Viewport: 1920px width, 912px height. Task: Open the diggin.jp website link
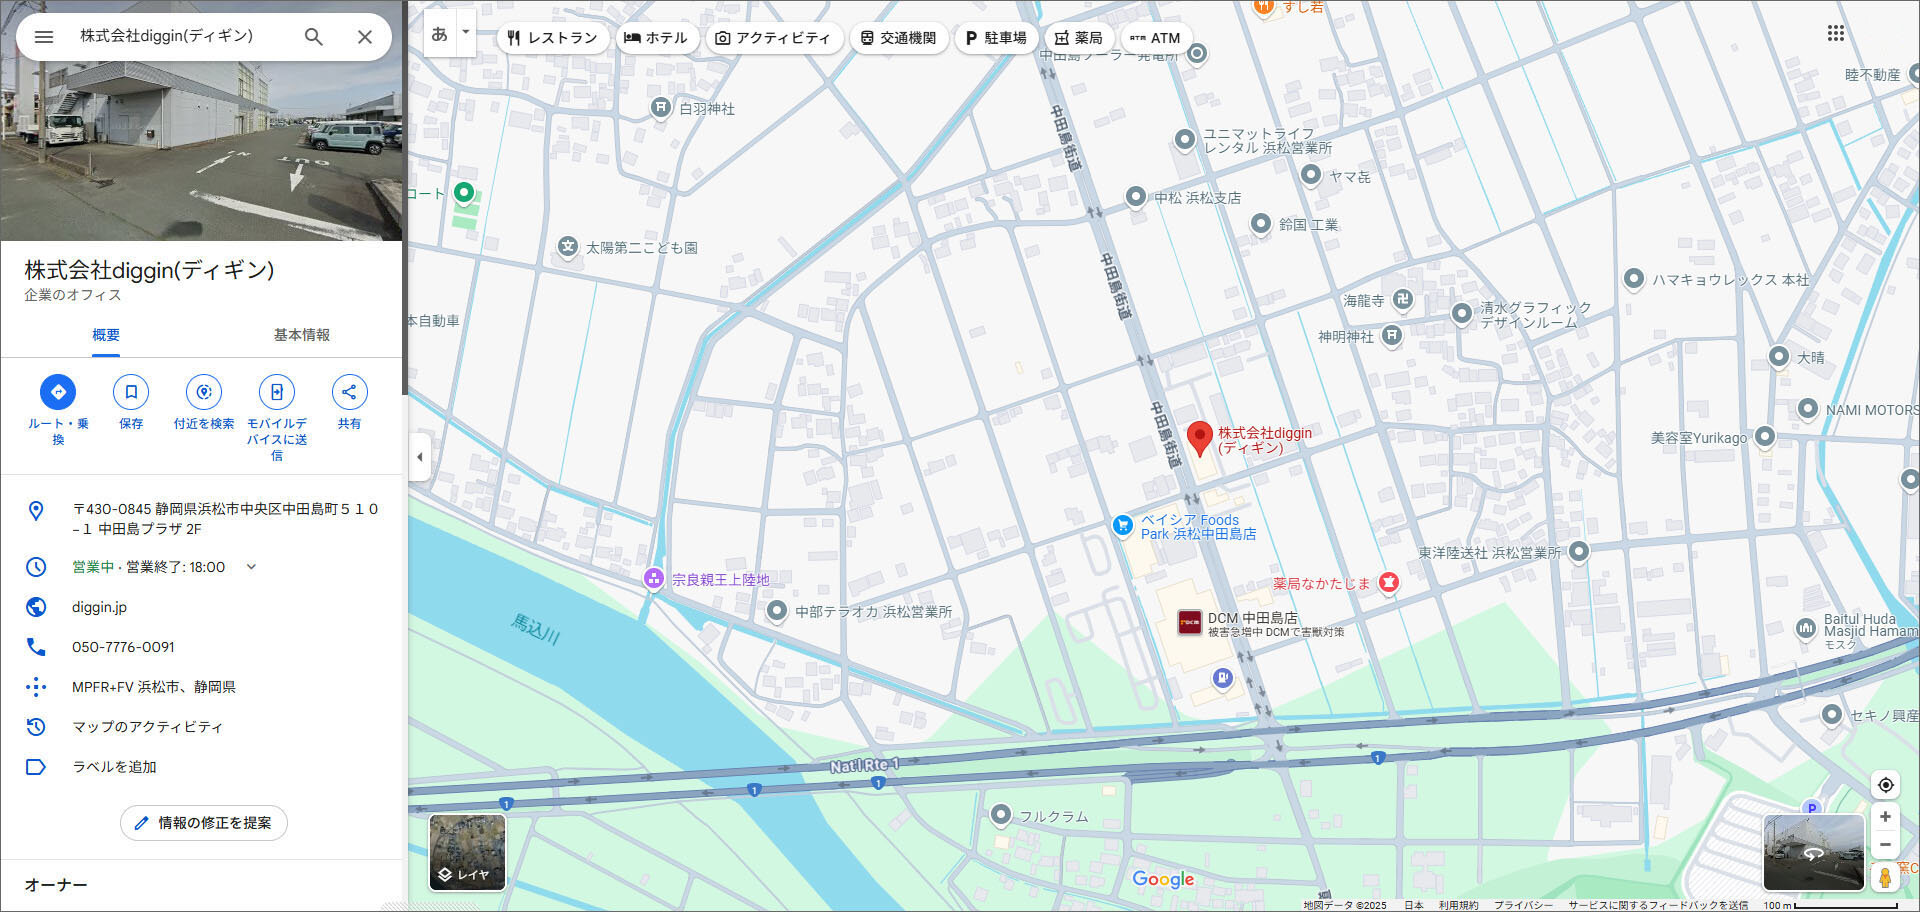[99, 607]
